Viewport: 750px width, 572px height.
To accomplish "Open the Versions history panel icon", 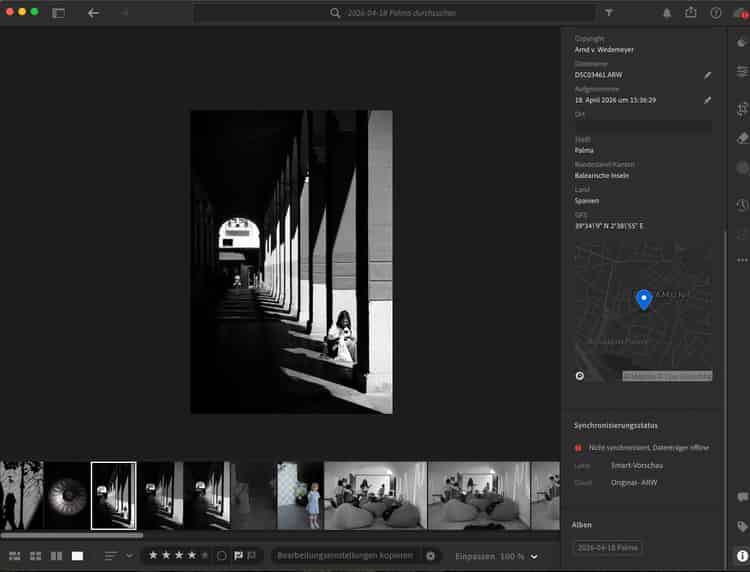I will click(742, 204).
